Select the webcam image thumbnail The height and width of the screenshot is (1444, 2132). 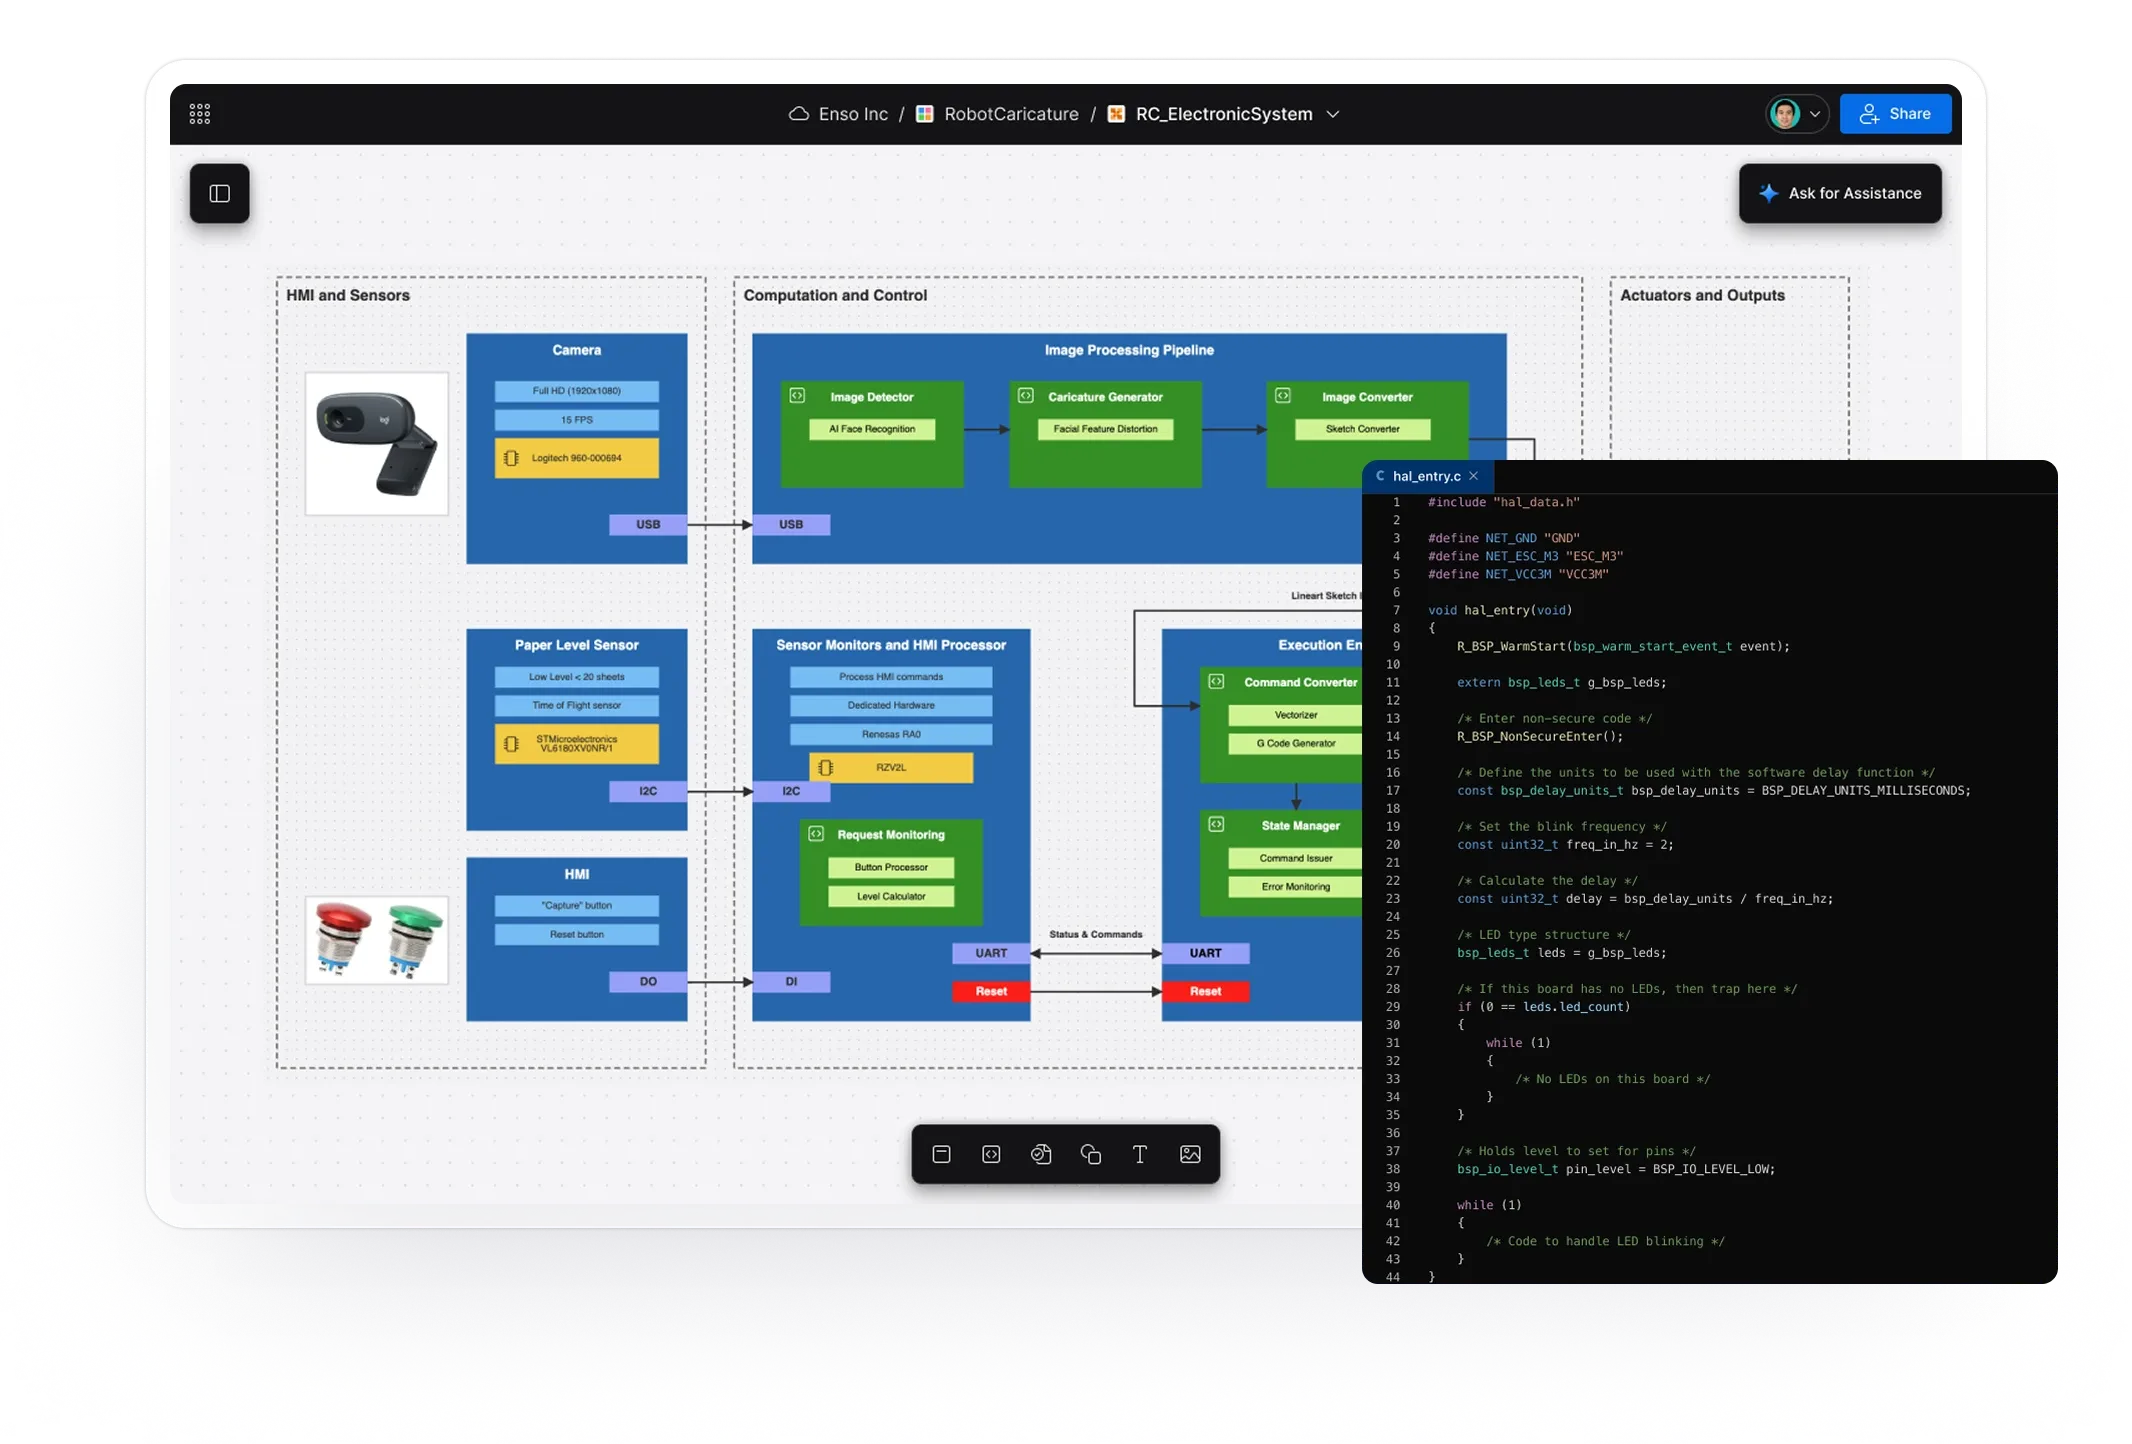tap(376, 444)
